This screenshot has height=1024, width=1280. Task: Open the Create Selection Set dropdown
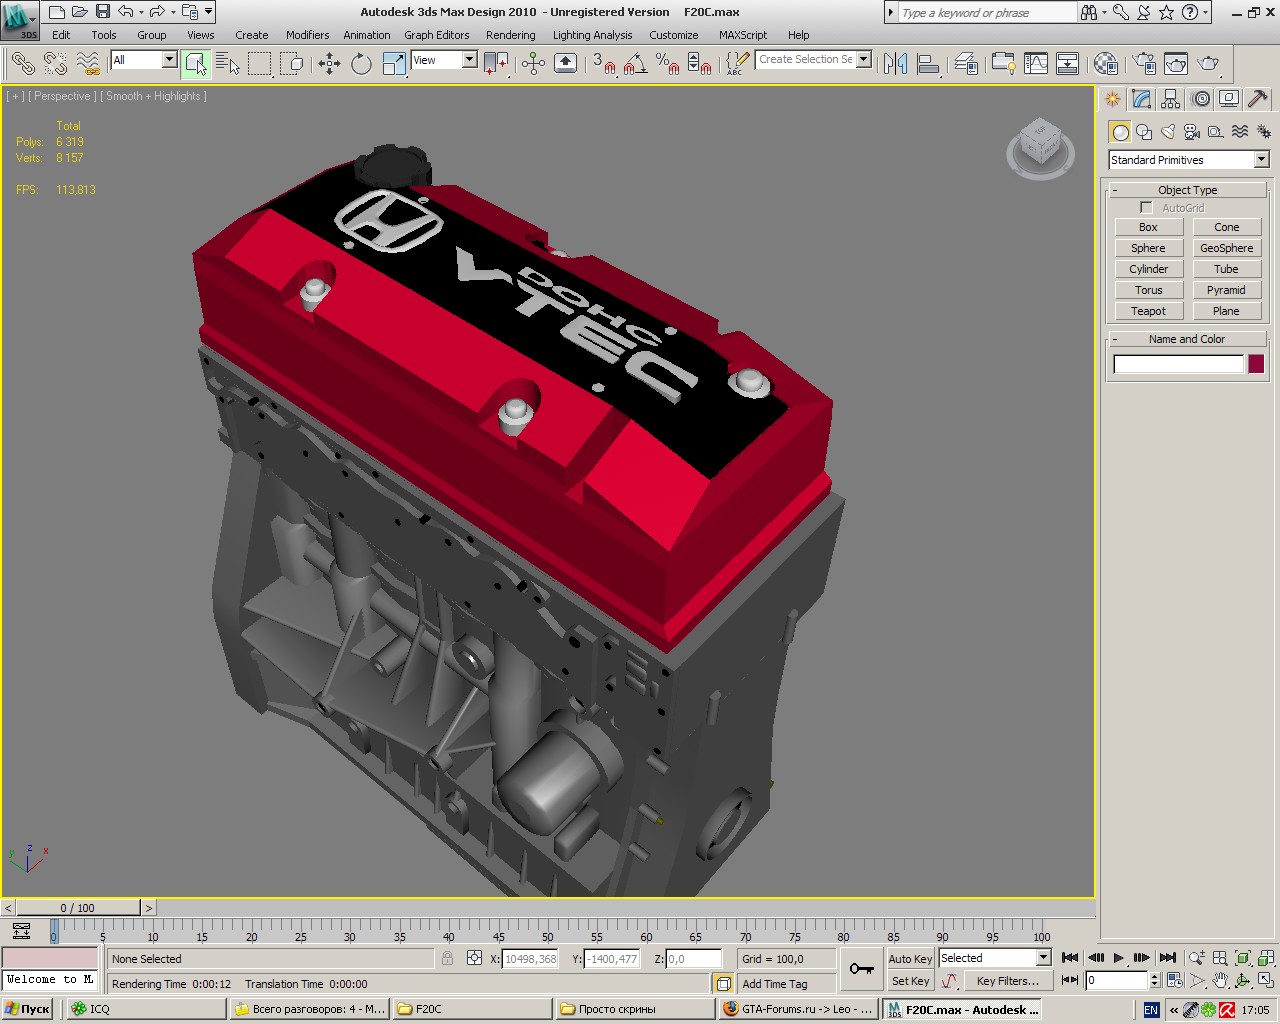pos(814,60)
